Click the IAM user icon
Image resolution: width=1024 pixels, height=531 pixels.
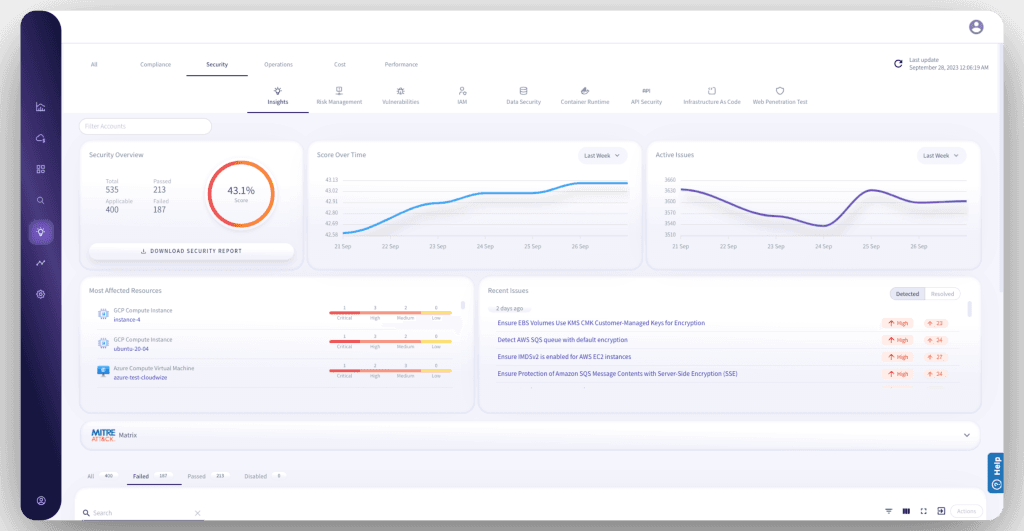pyautogui.click(x=462, y=91)
